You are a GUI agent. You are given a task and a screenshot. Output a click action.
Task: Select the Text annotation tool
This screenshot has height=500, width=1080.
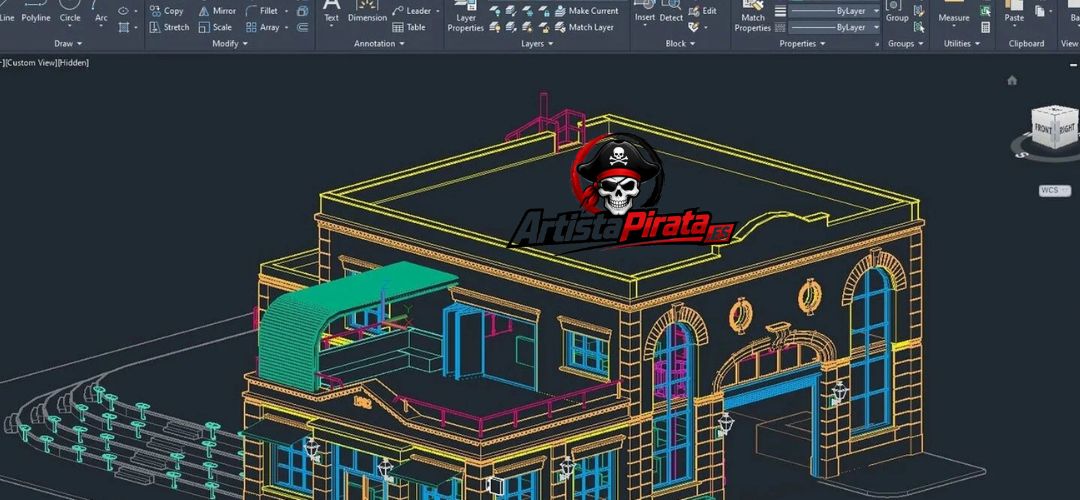click(331, 12)
